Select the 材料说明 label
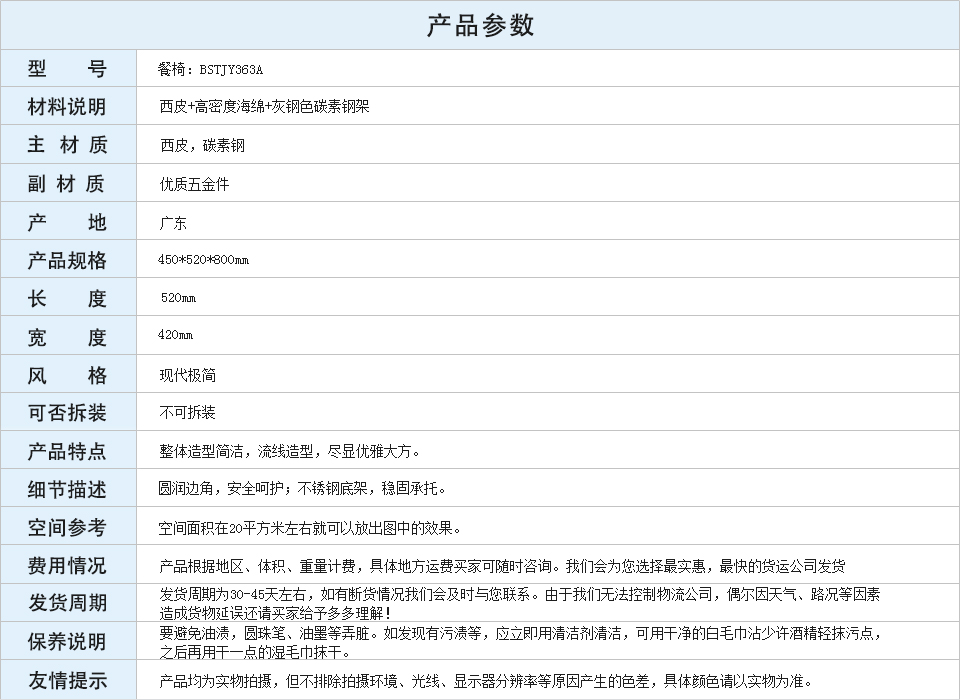 point(67,107)
